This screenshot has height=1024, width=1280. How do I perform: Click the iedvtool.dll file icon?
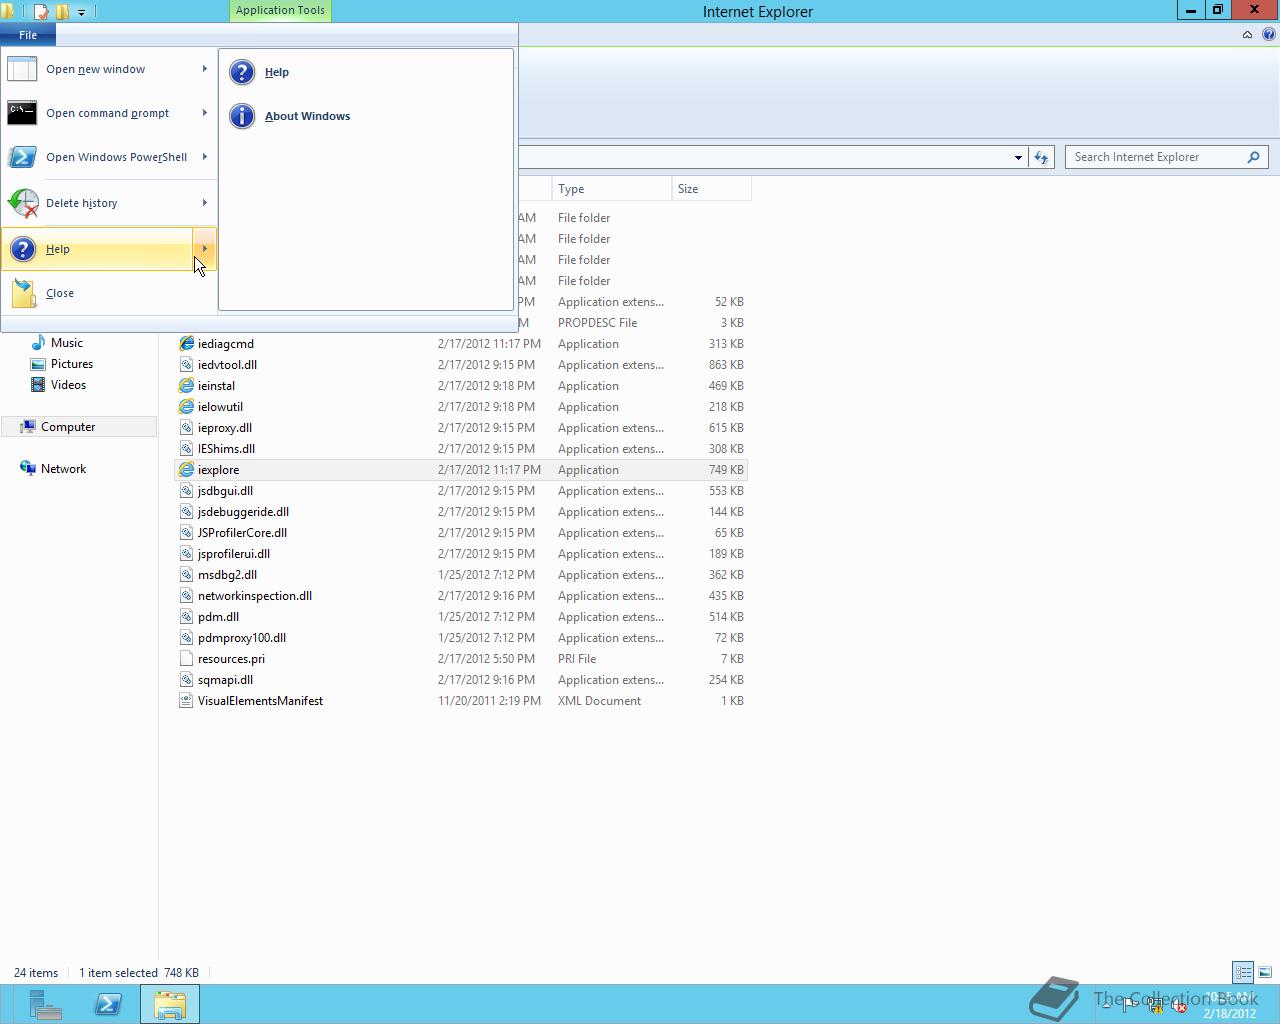pos(186,365)
